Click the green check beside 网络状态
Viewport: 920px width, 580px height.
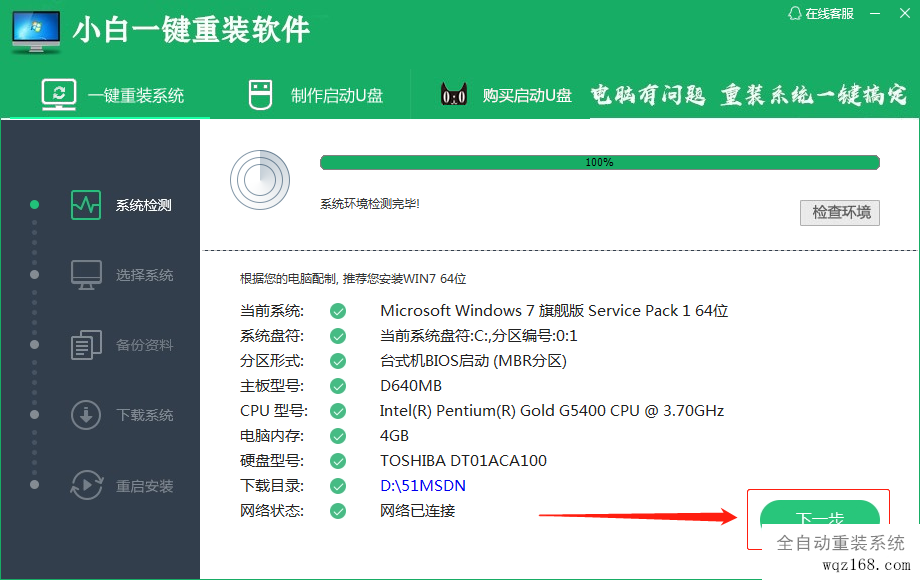338,511
